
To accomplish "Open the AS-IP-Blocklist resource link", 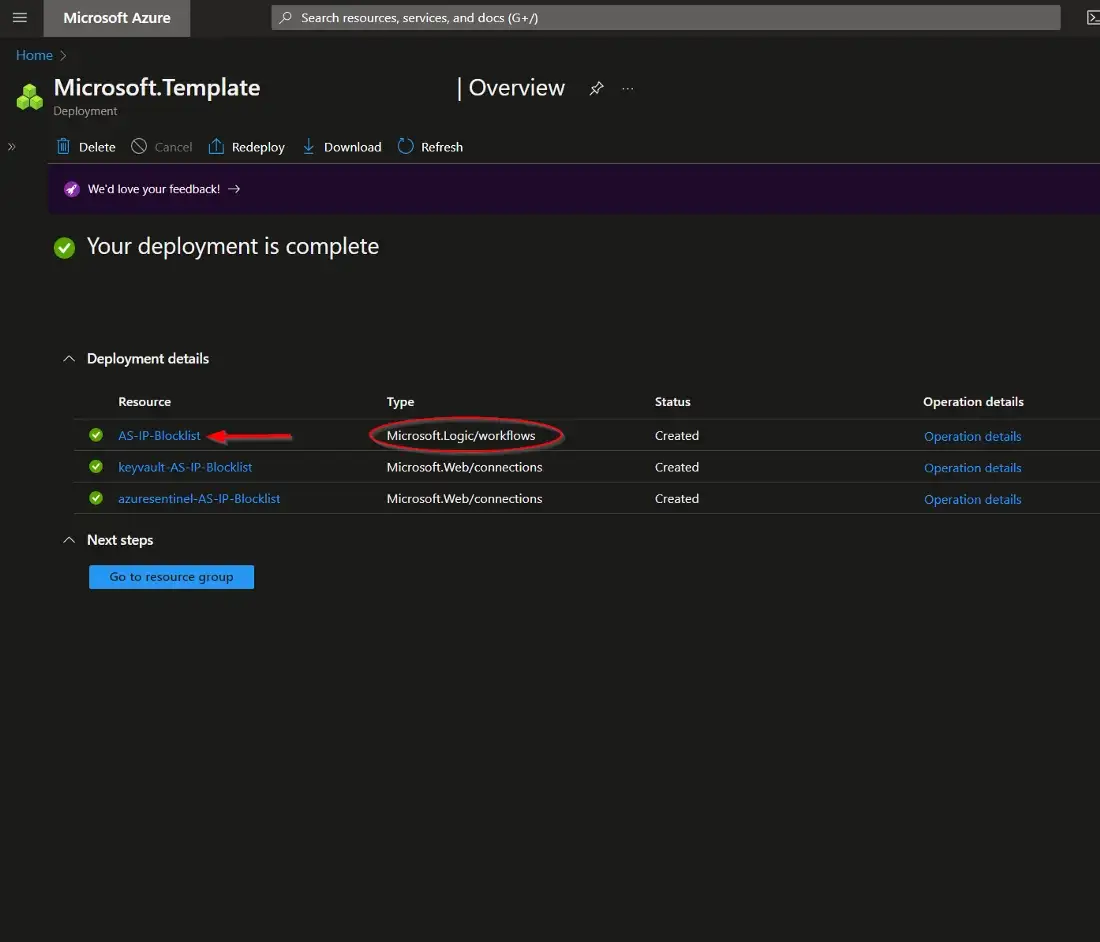I will click(x=159, y=436).
